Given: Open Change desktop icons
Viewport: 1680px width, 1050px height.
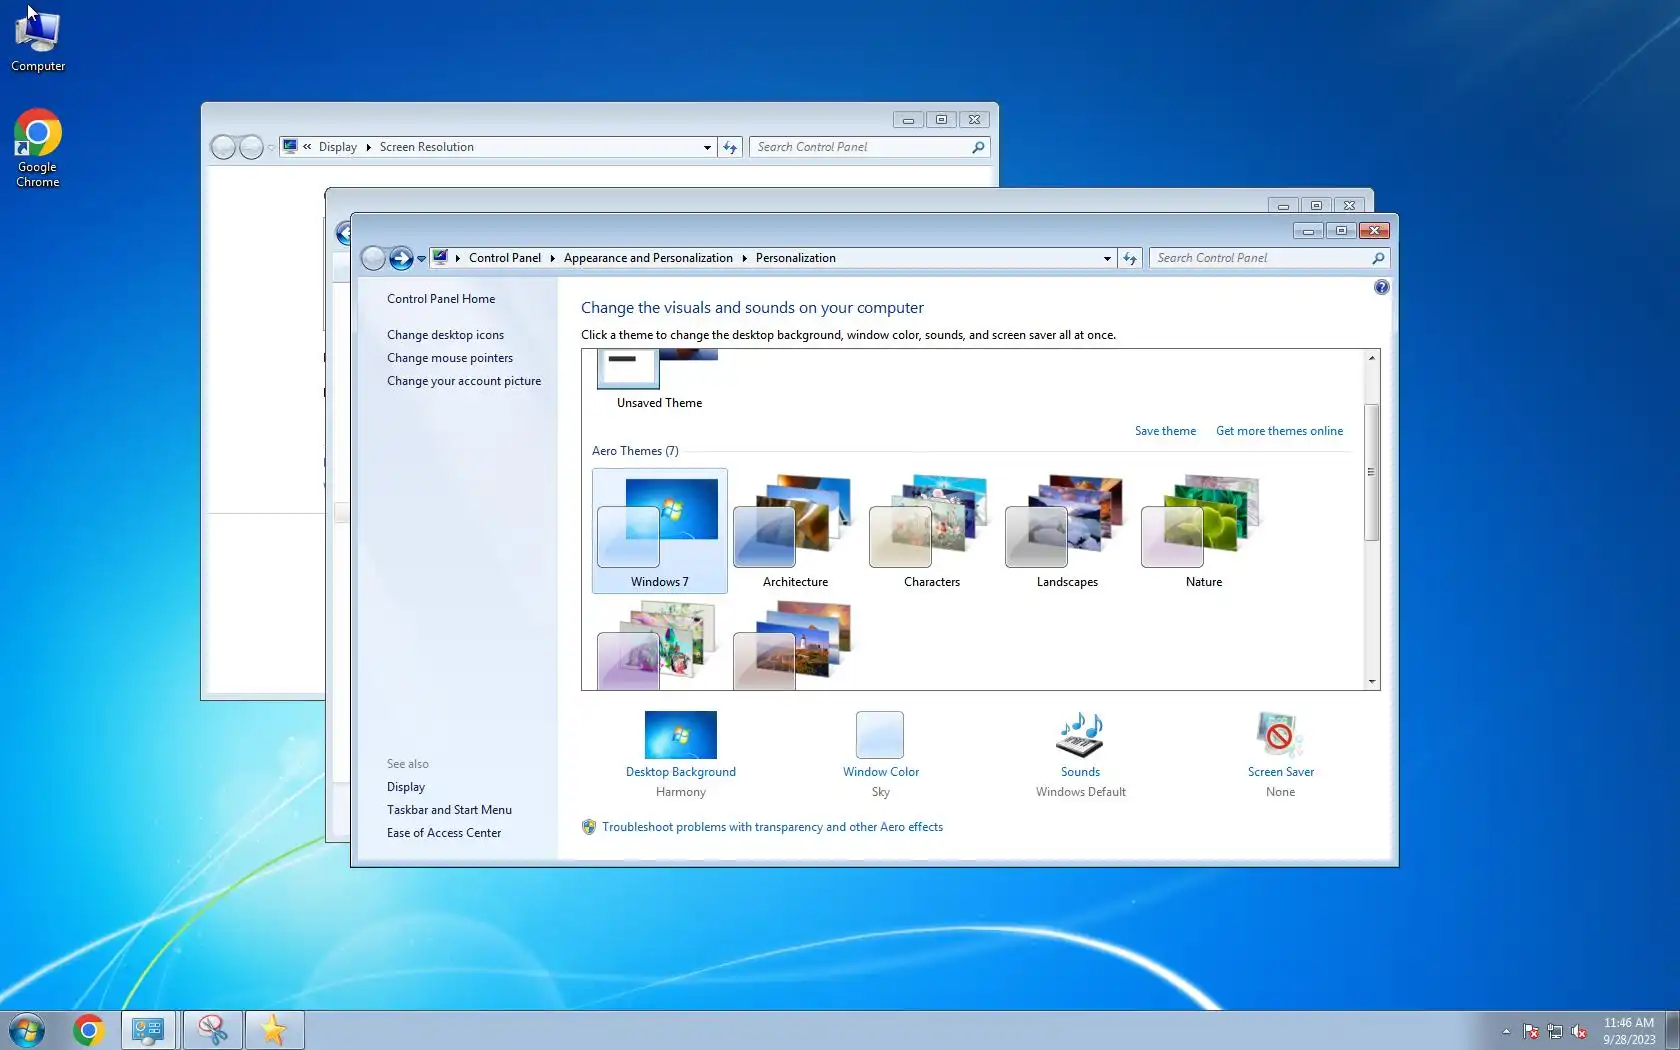Looking at the screenshot, I should [x=446, y=335].
